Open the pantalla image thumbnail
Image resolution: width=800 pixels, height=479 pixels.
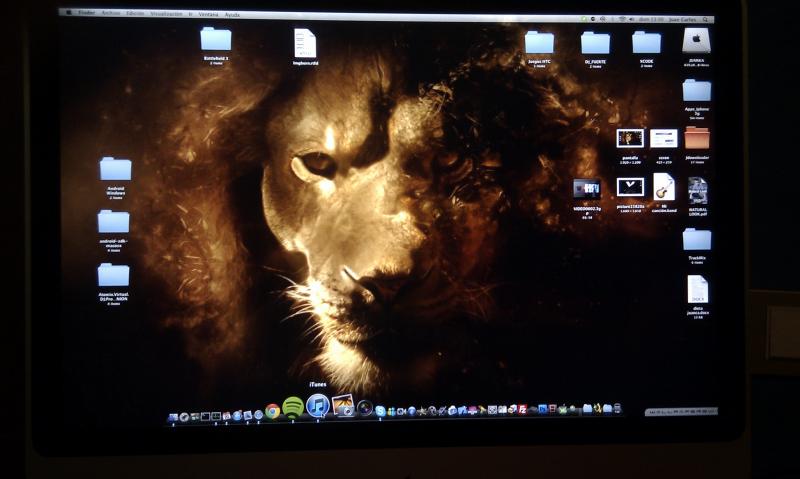tap(629, 139)
